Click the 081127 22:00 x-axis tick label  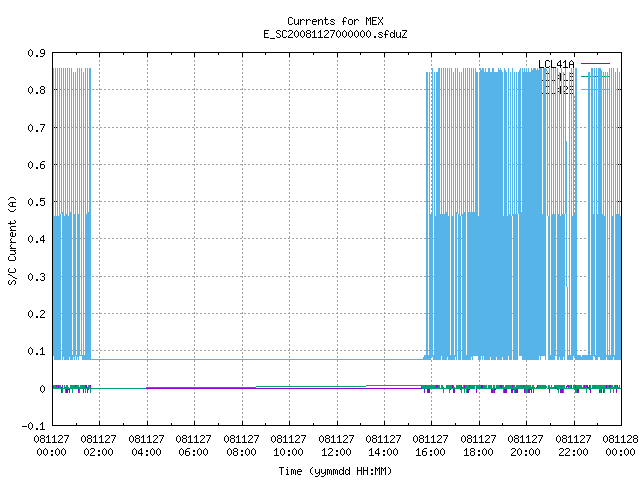(573, 446)
